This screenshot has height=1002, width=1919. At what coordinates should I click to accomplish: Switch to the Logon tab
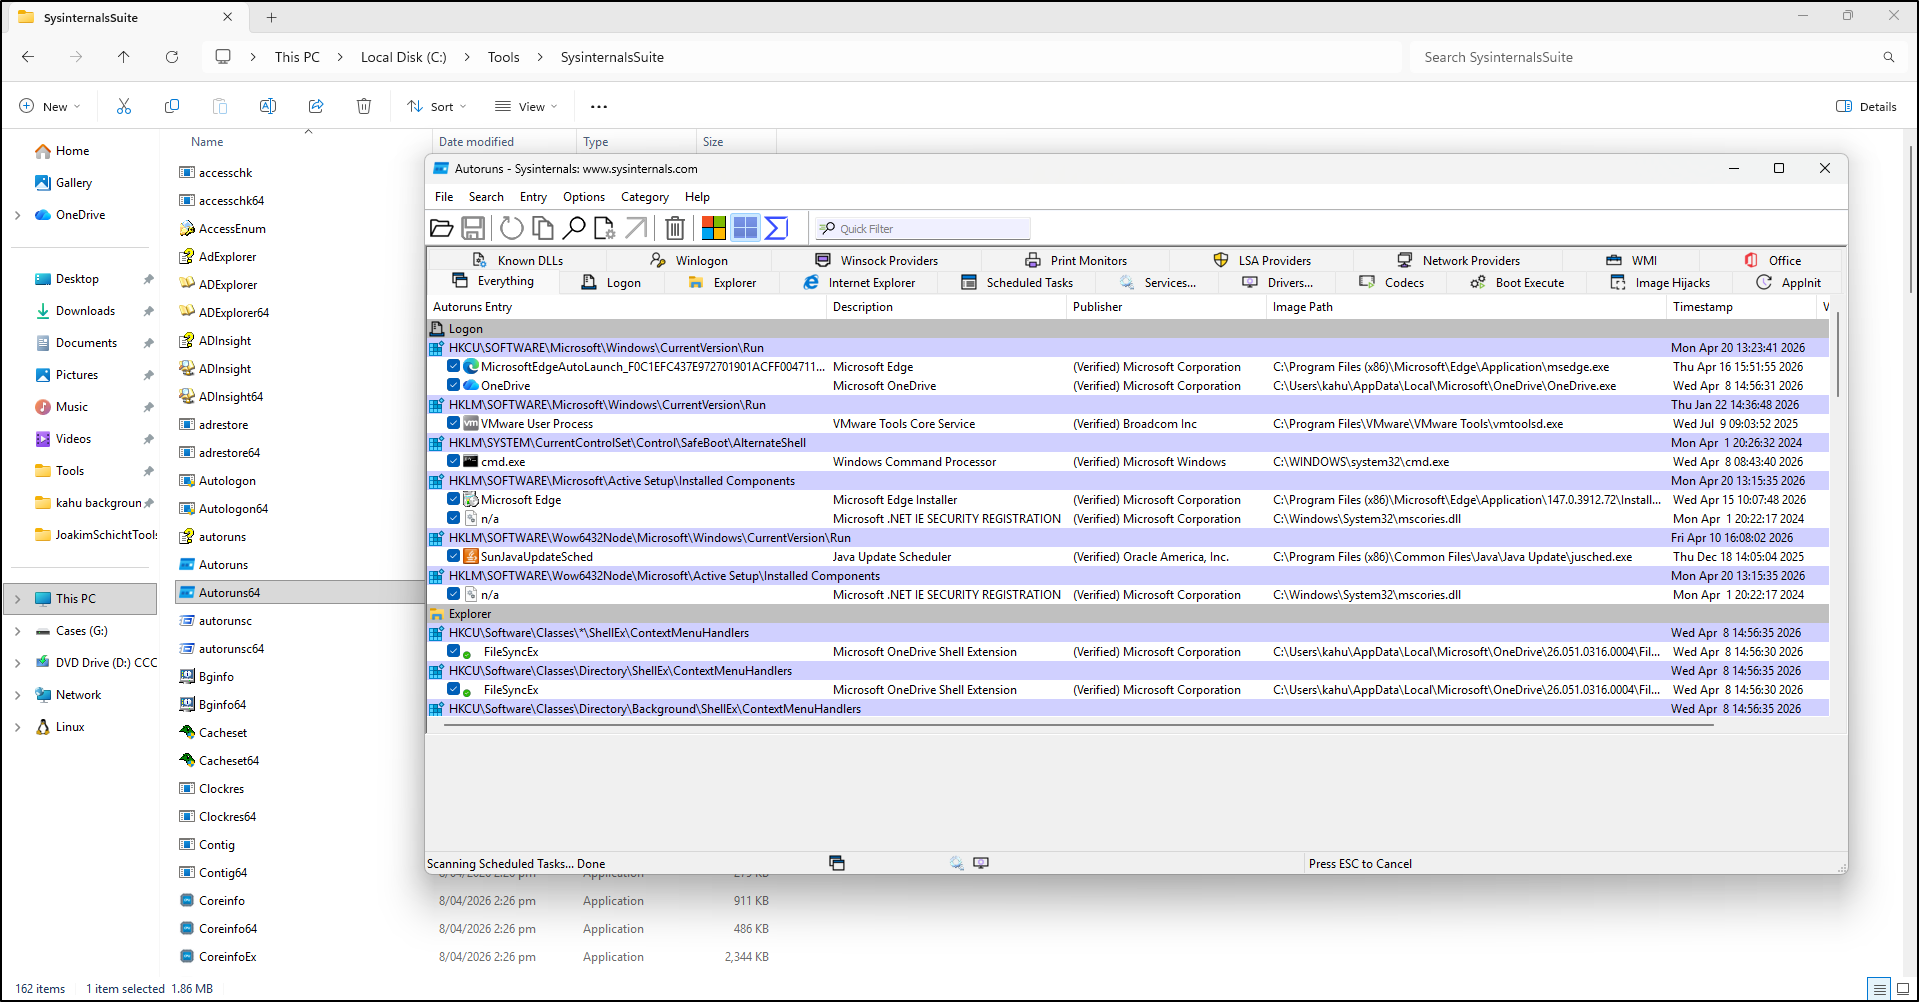pos(612,283)
